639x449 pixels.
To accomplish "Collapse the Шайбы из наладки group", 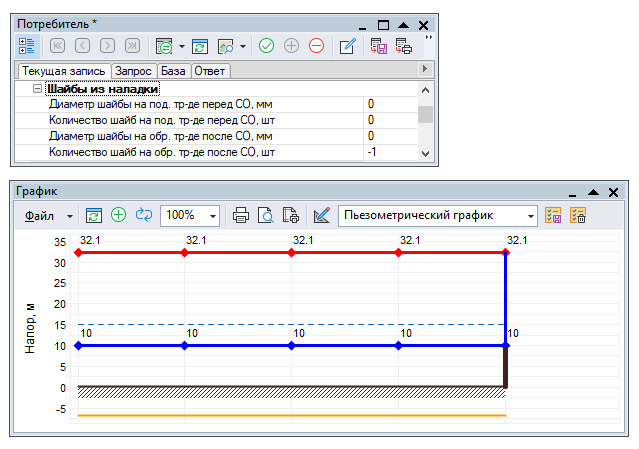I will click(x=37, y=89).
